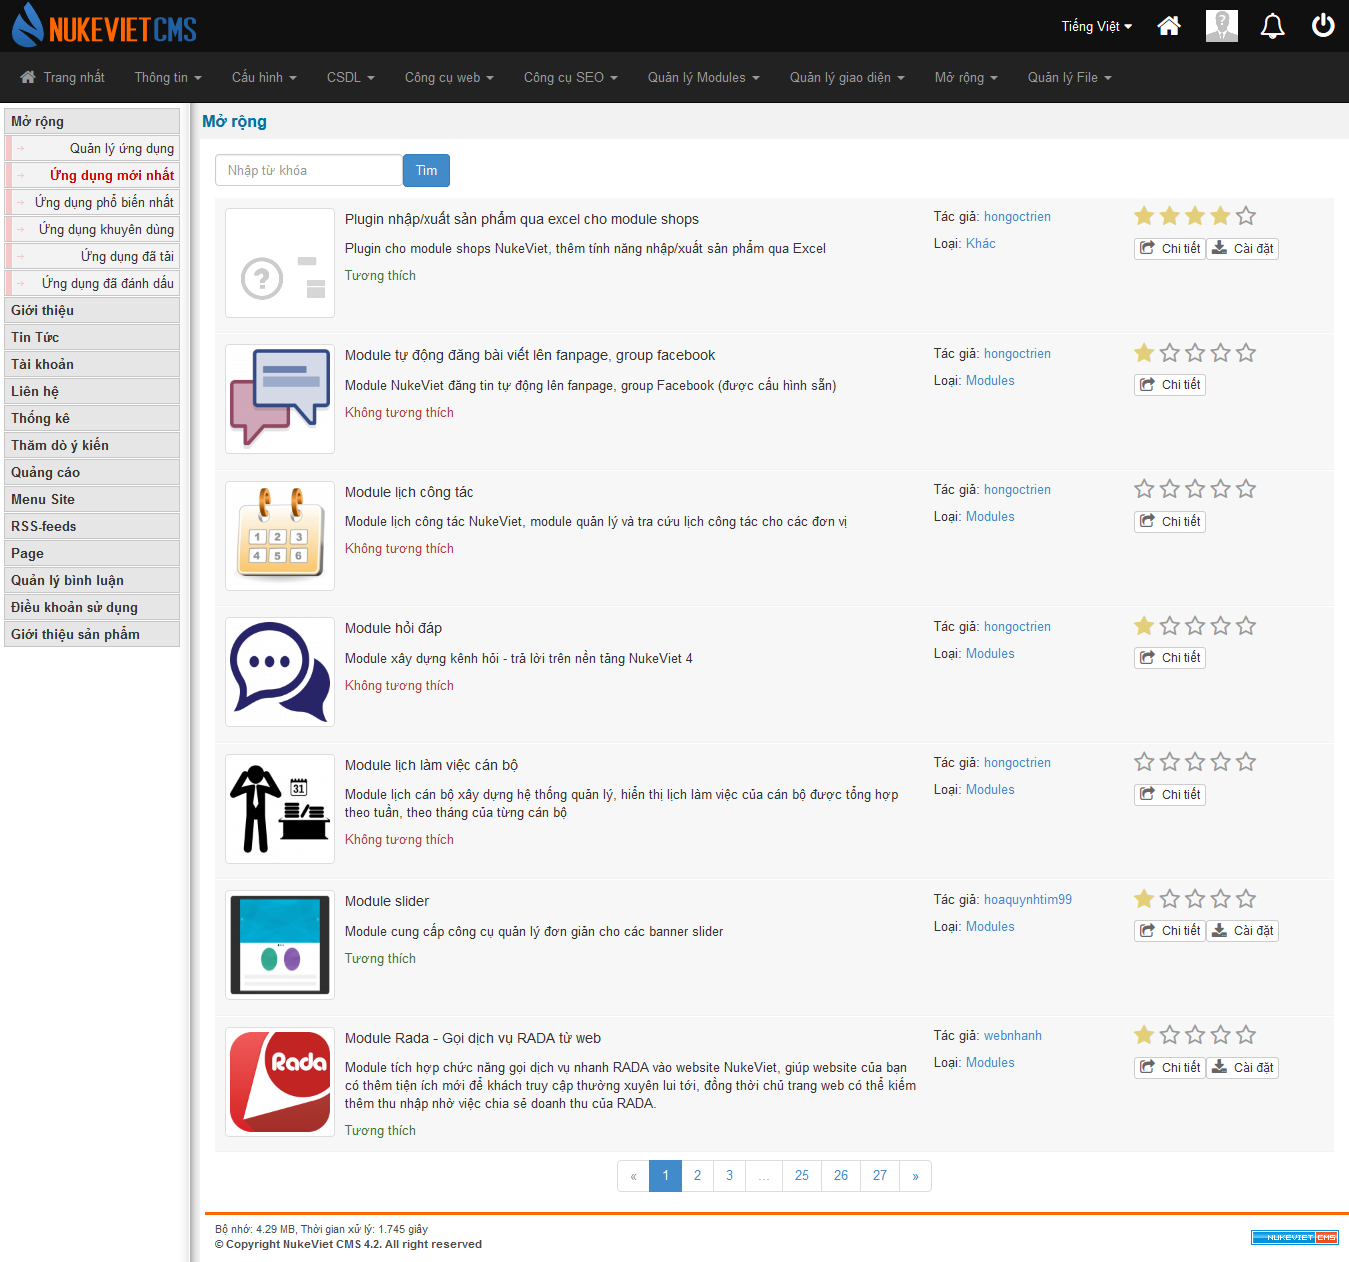
Task: Open Thống kê sidebar section
Action: [x=92, y=418]
